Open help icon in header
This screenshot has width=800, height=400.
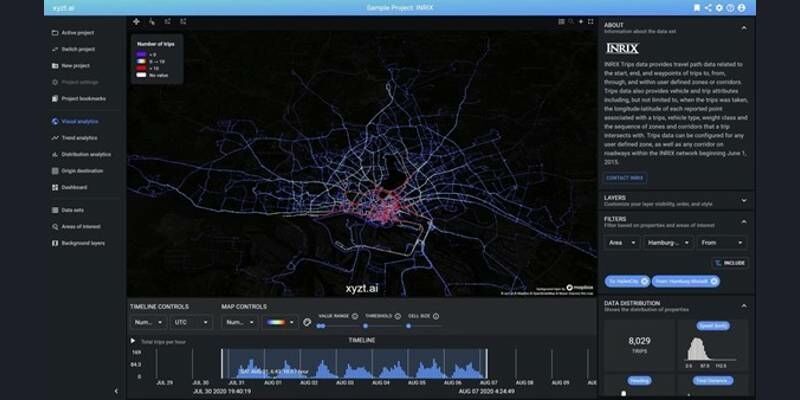[730, 8]
